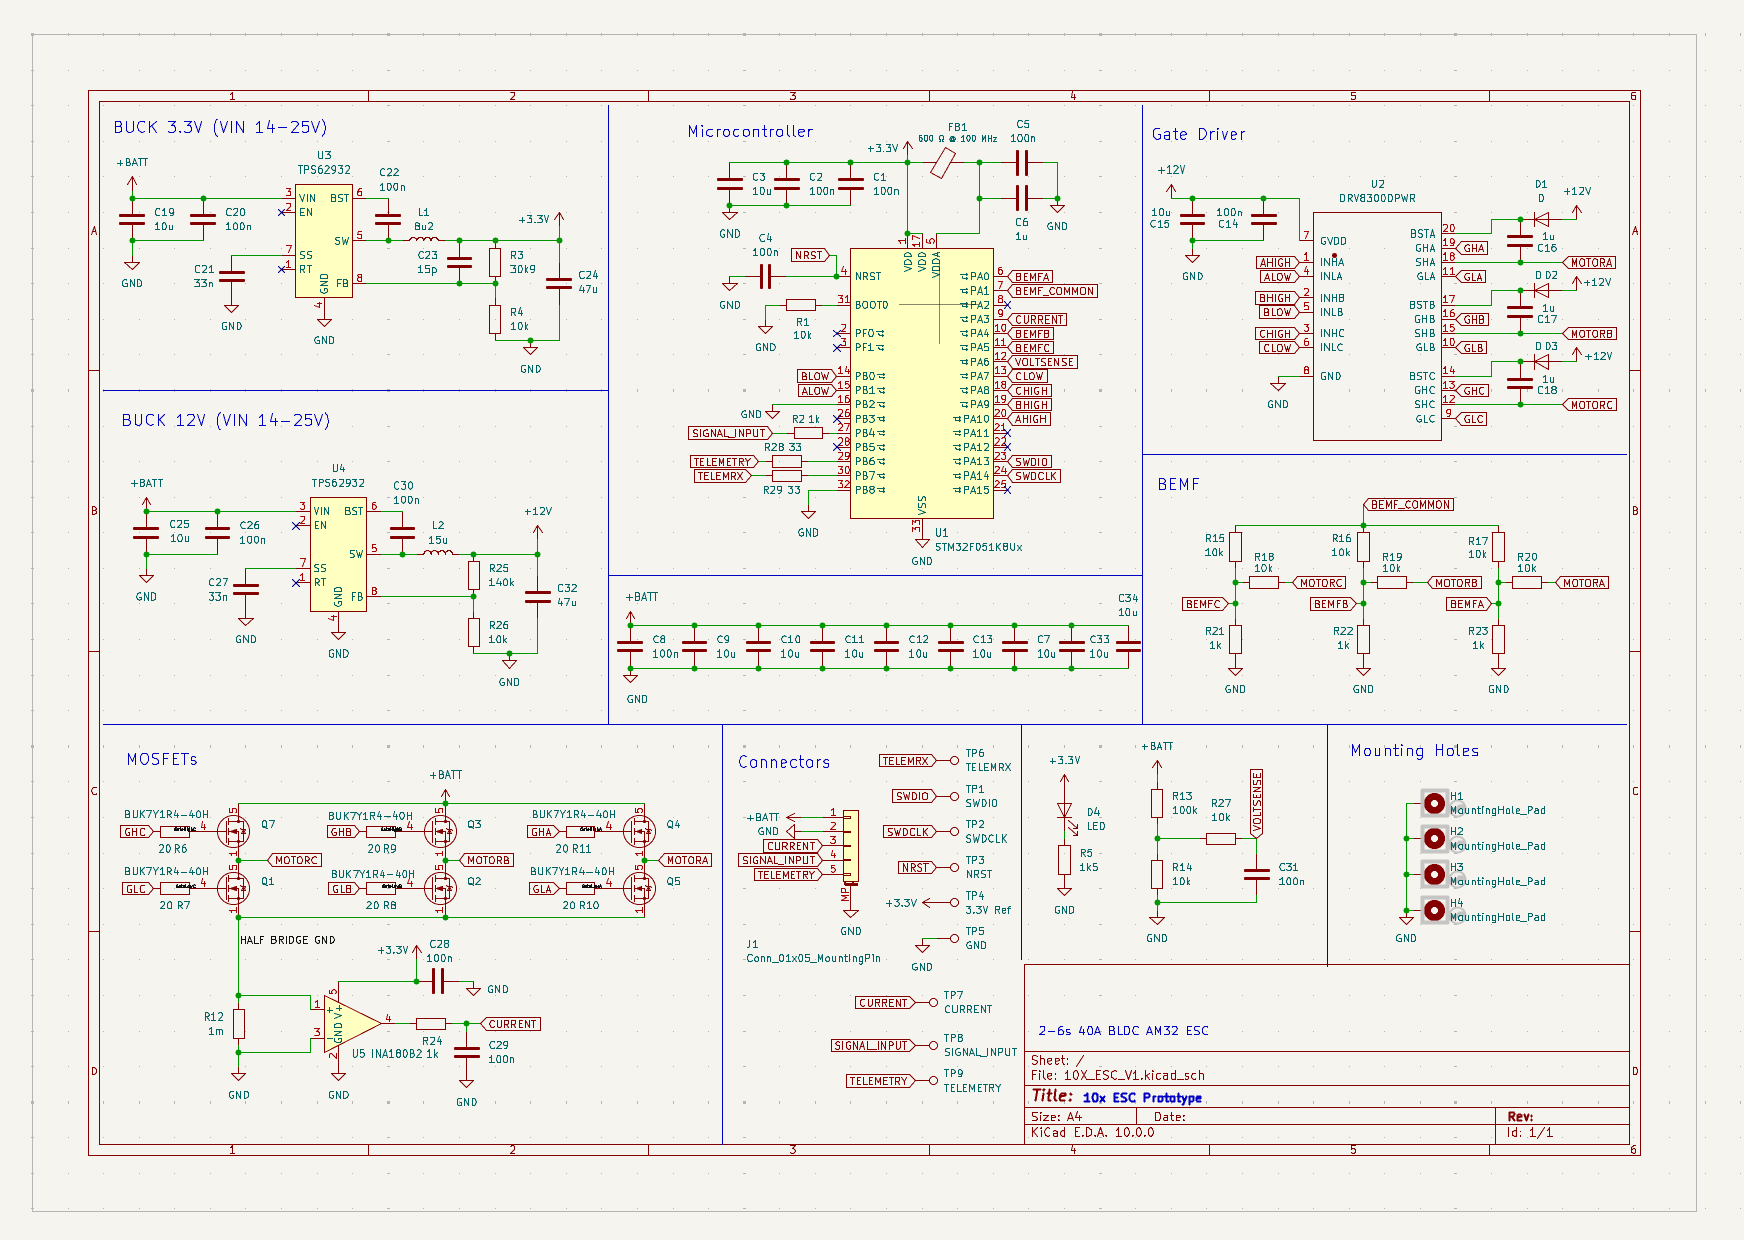Select the SWDCLK label at pin PA14
1744x1240 pixels.
tap(1035, 476)
